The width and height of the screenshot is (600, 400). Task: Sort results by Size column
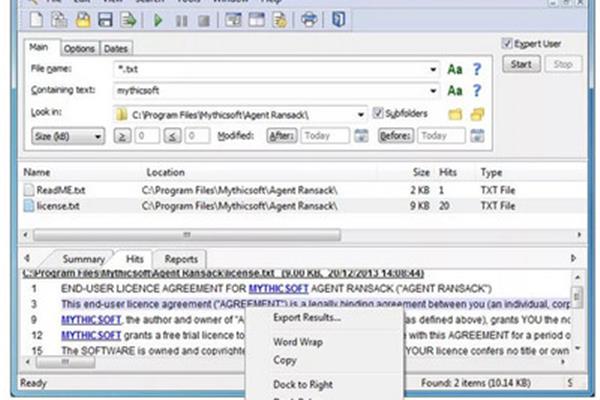pyautogui.click(x=421, y=172)
